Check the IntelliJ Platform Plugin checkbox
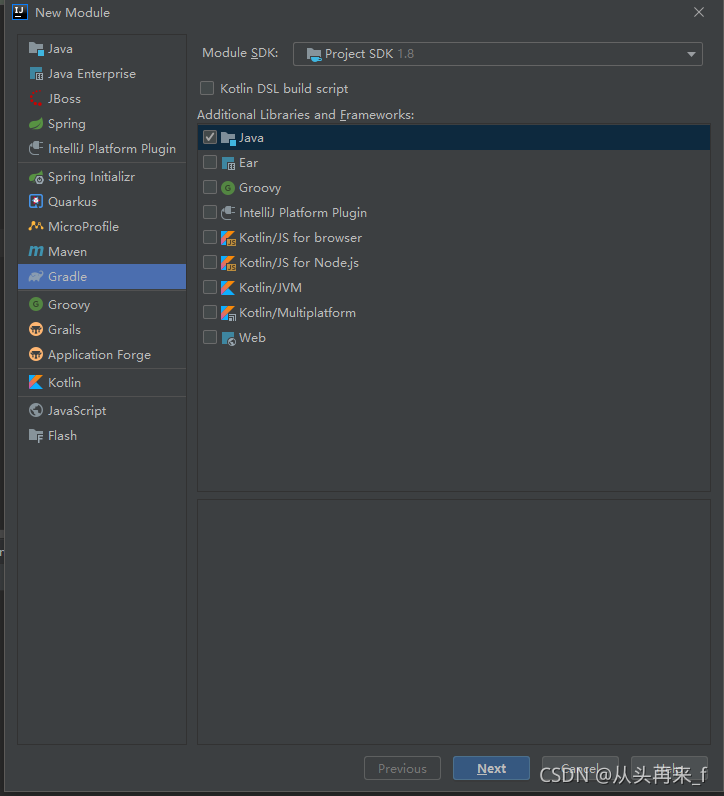Viewport: 724px width, 796px height. (210, 212)
